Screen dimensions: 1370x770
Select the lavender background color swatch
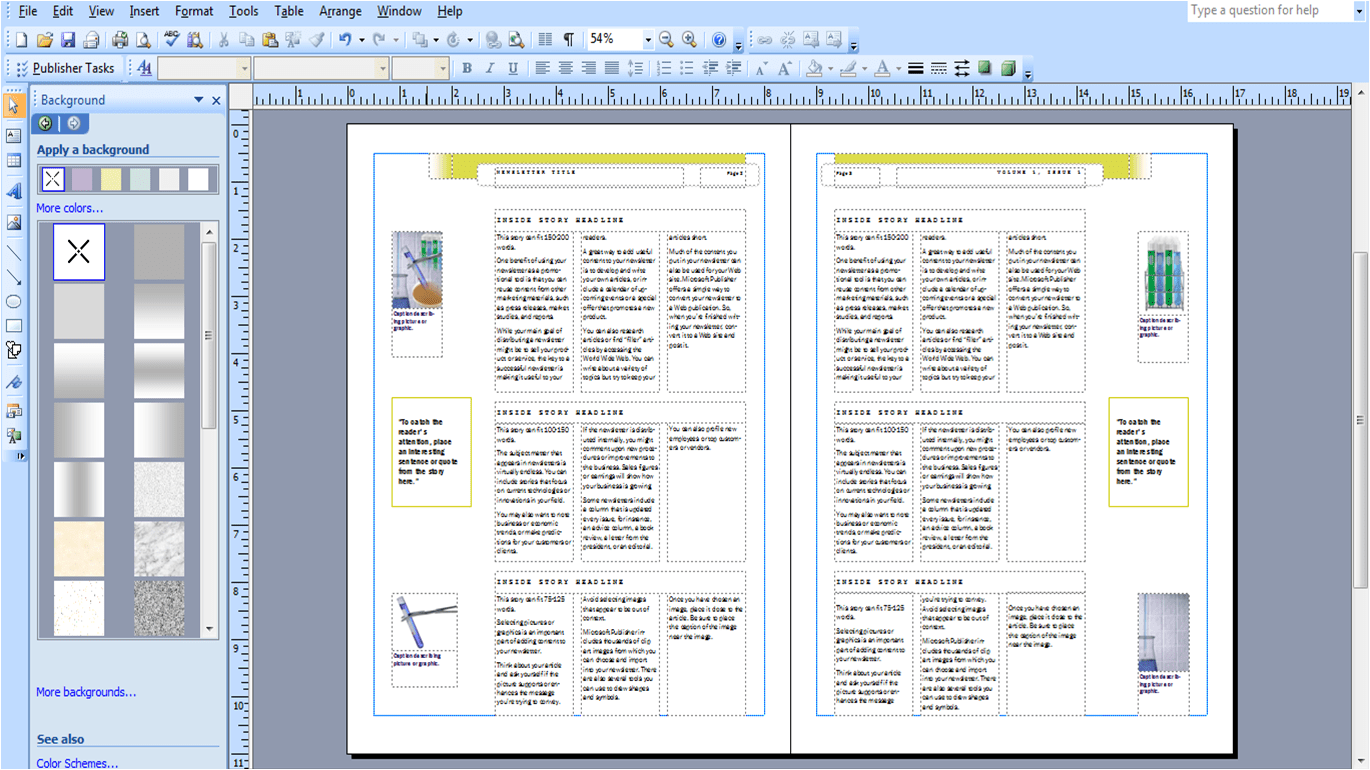pos(82,179)
